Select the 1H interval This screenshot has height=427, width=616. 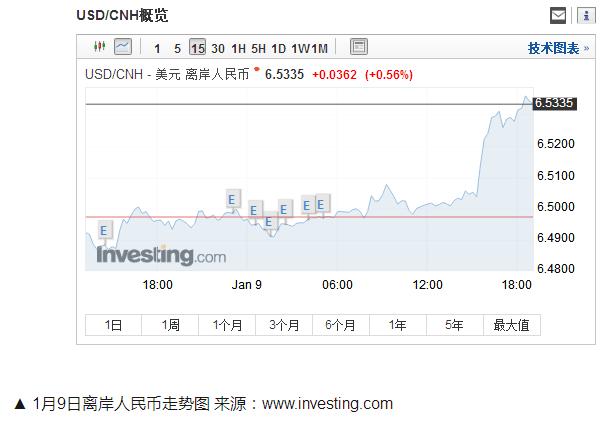pyautogui.click(x=238, y=48)
